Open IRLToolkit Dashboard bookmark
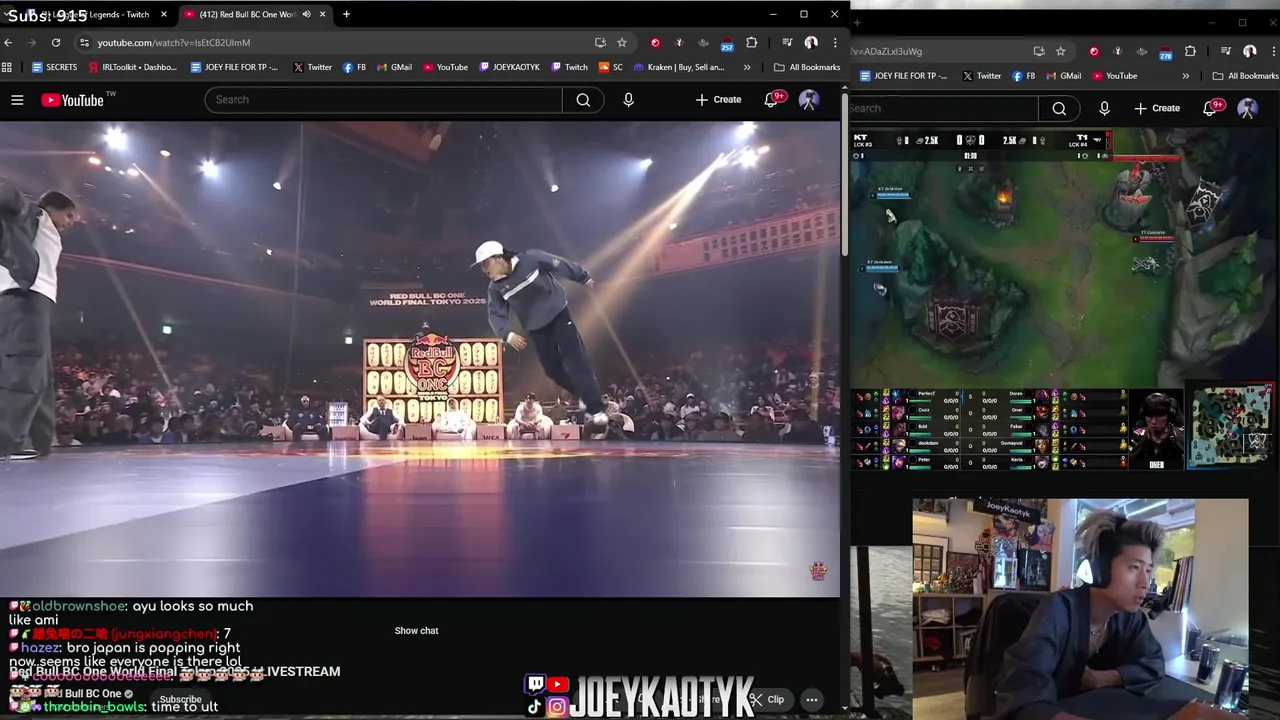1280x720 pixels. tap(133, 67)
